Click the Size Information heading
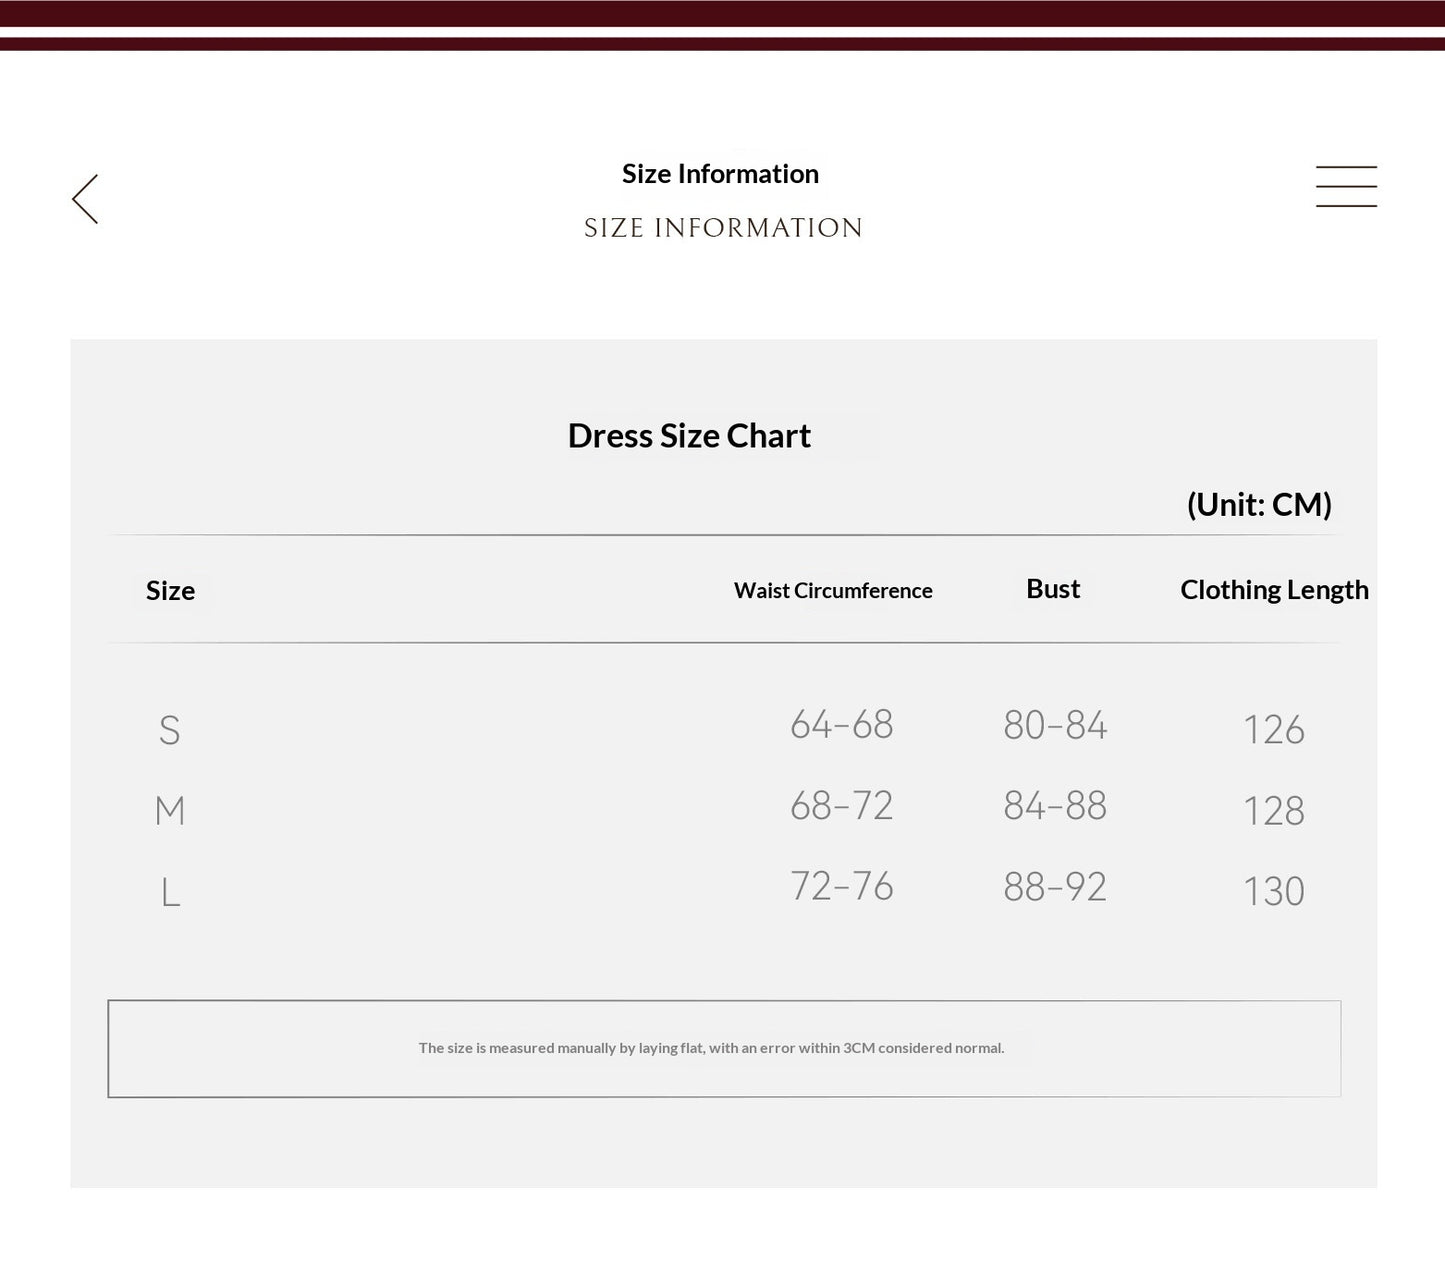 pyautogui.click(x=720, y=174)
